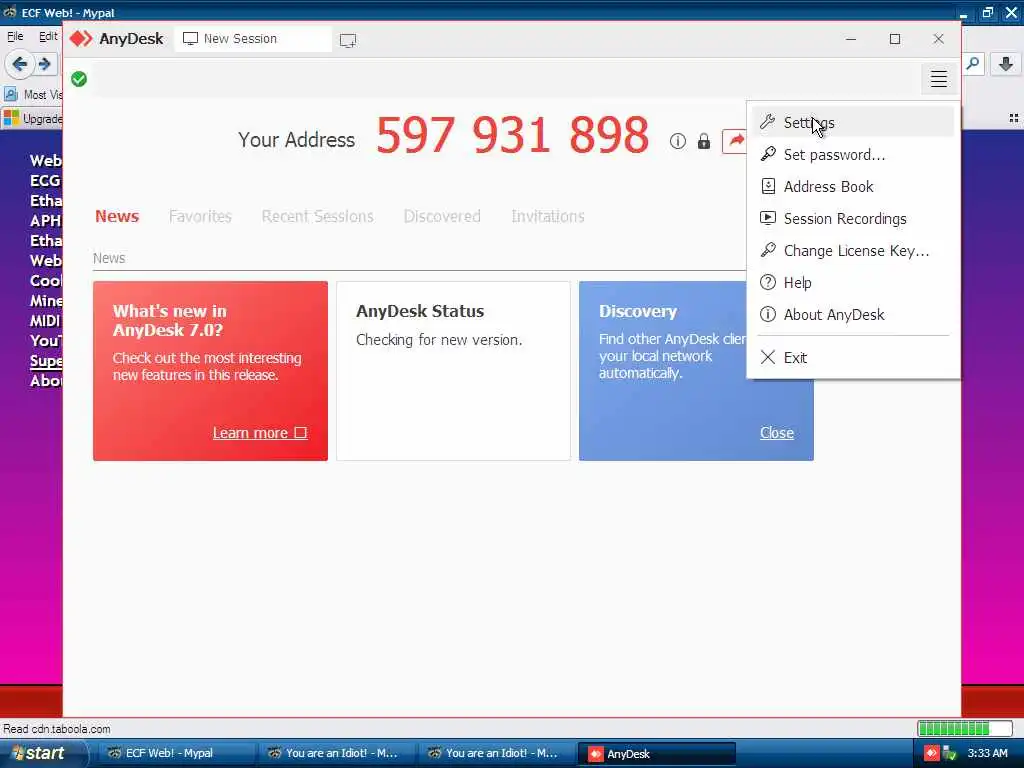Viewport: 1024px width, 768px height.
Task: Click the Help question mark icon
Action: pos(768,282)
